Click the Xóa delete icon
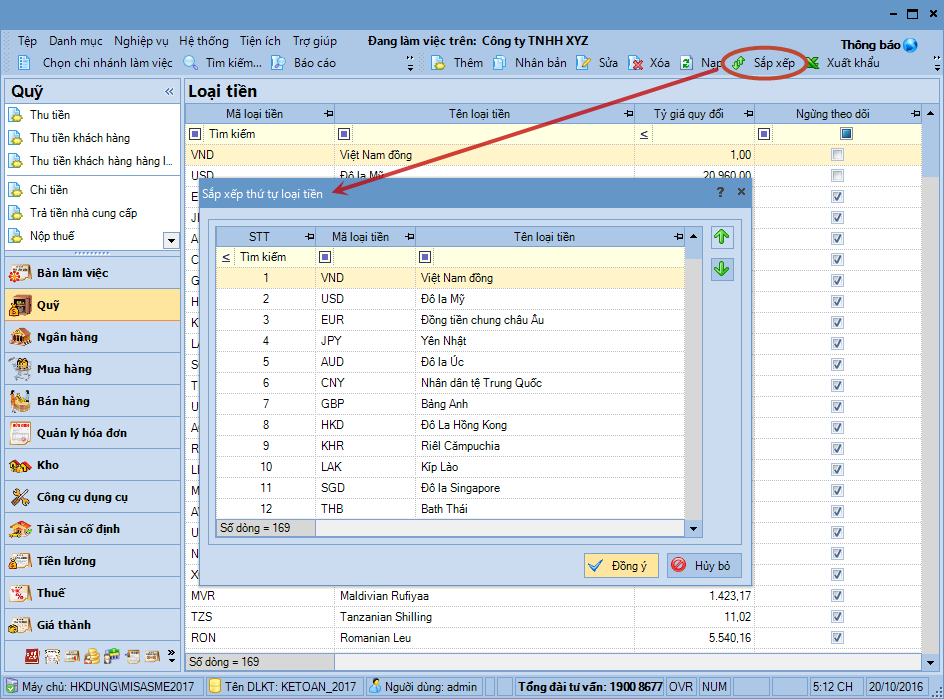The width and height of the screenshot is (944, 699). point(636,63)
